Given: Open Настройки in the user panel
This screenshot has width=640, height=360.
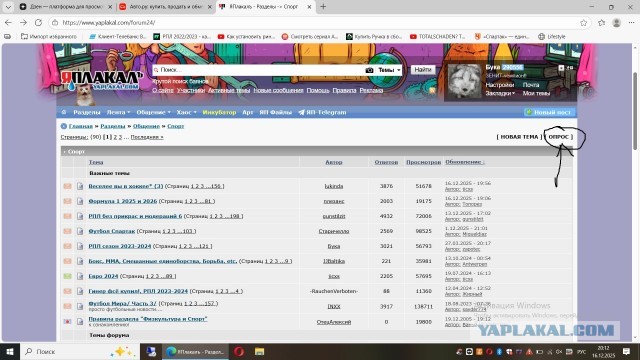Looking at the screenshot, I should [500, 85].
